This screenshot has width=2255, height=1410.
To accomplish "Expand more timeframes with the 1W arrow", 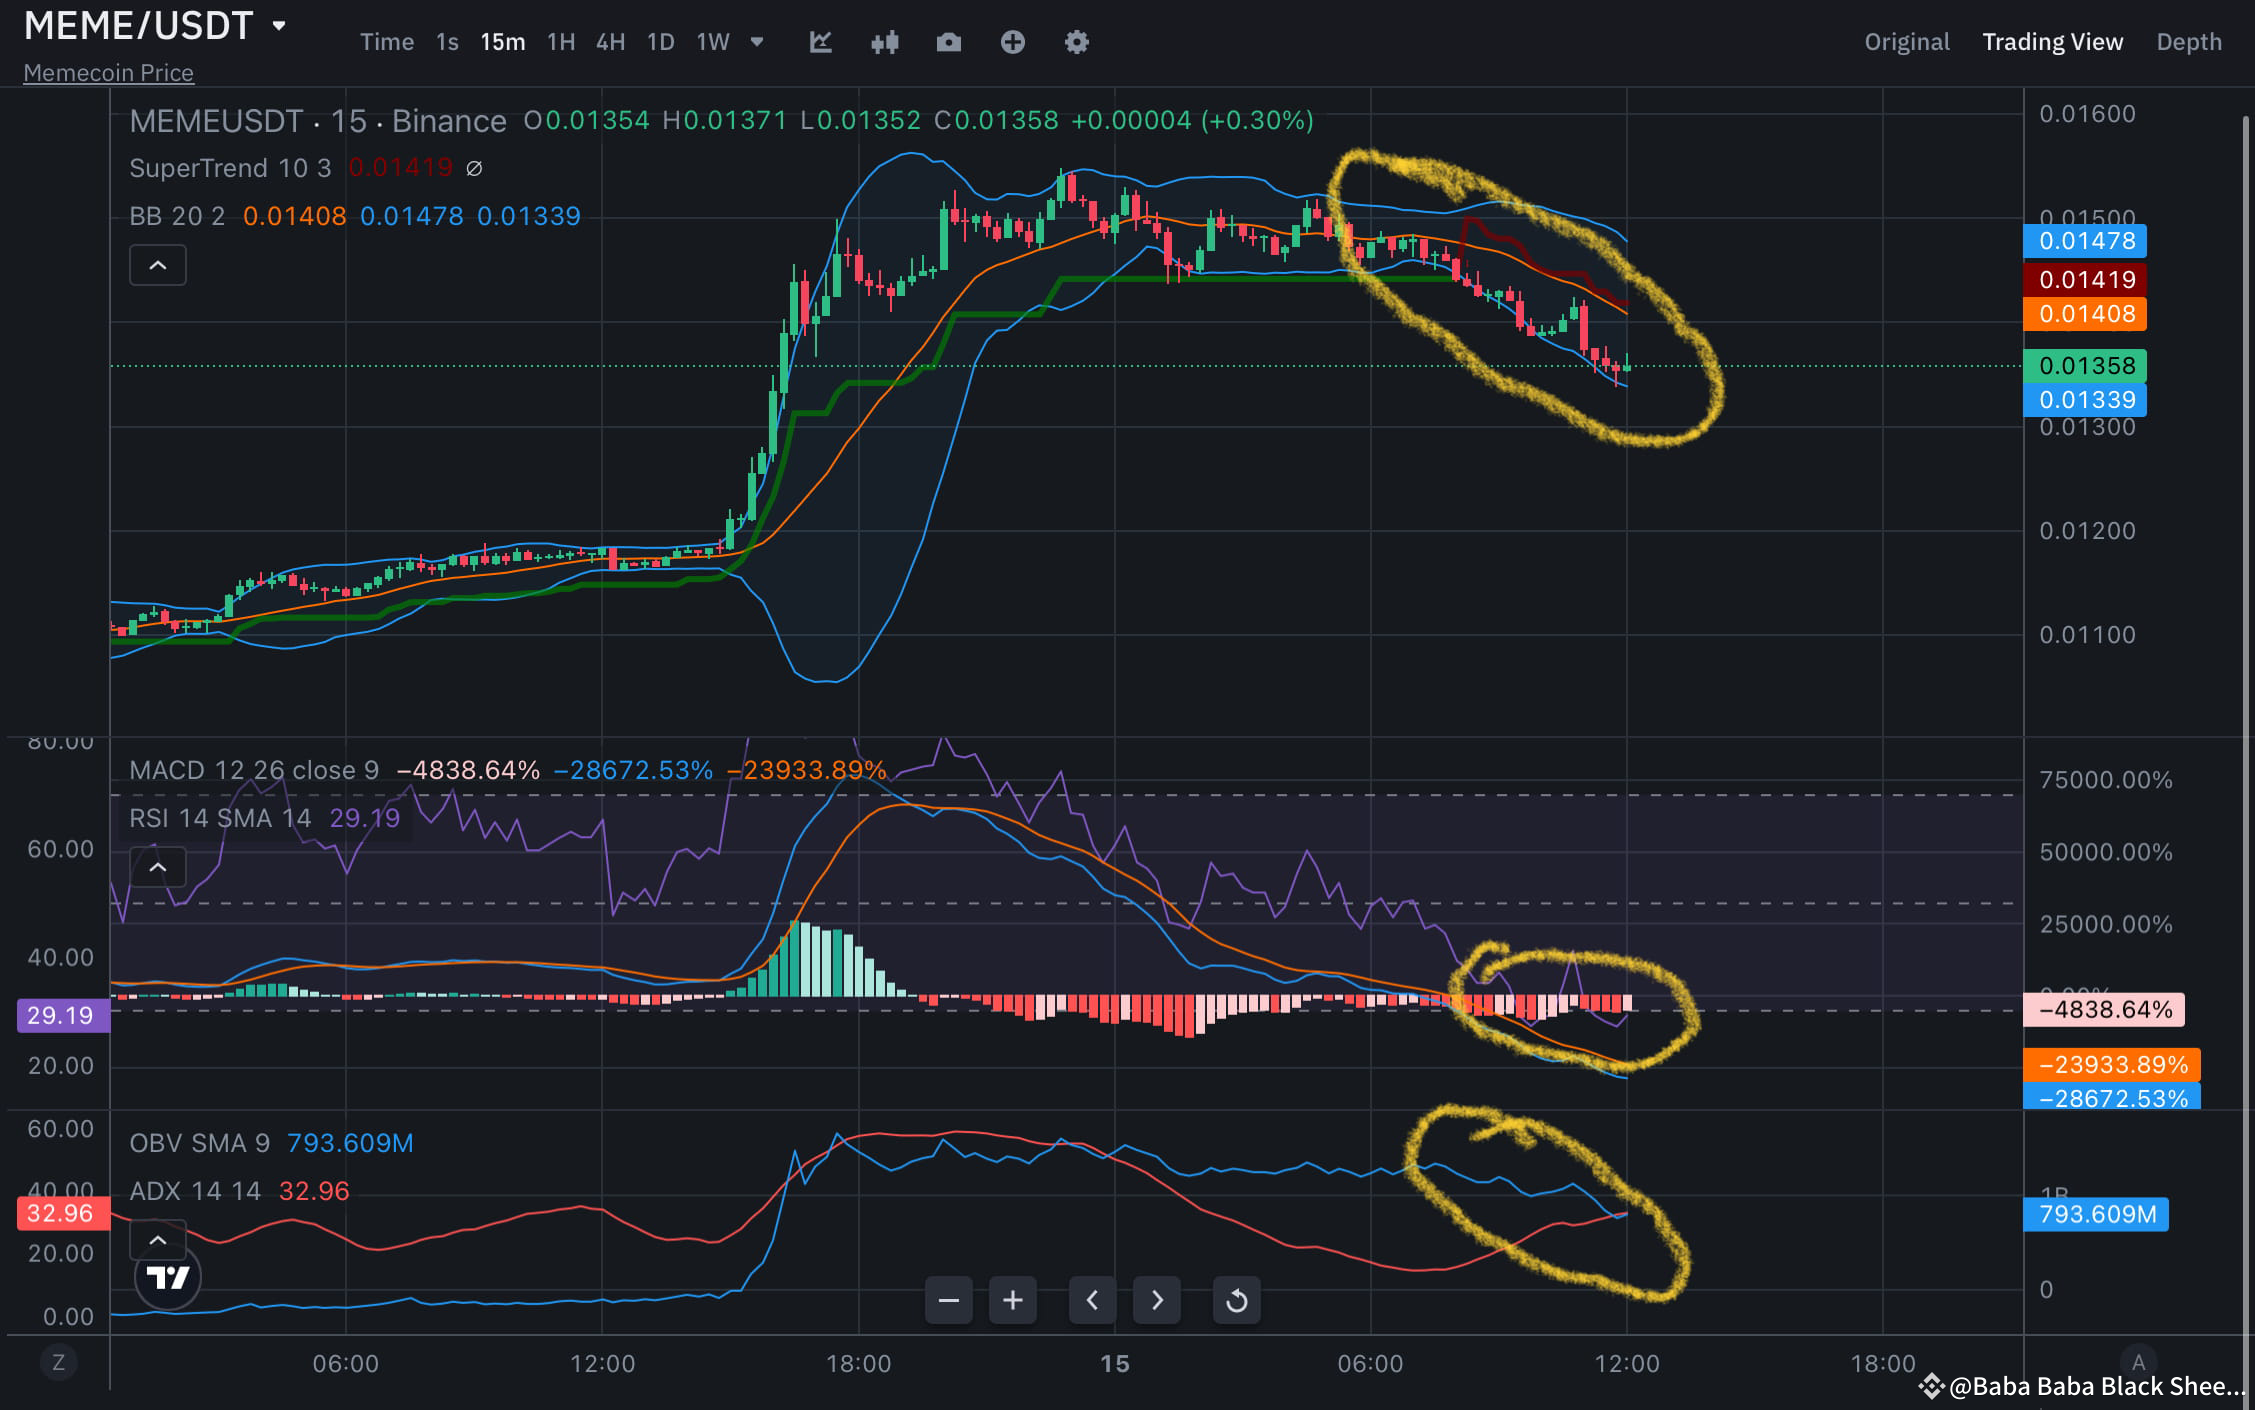I will click(x=757, y=42).
